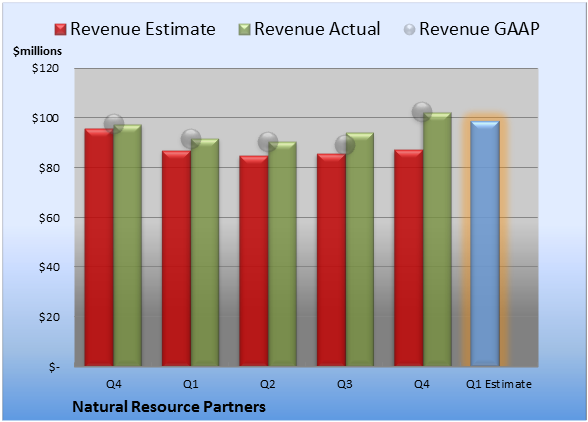This screenshot has width=588, height=422.
Task: Click the GAAP sphere marker above first Q4
Action: [x=114, y=124]
